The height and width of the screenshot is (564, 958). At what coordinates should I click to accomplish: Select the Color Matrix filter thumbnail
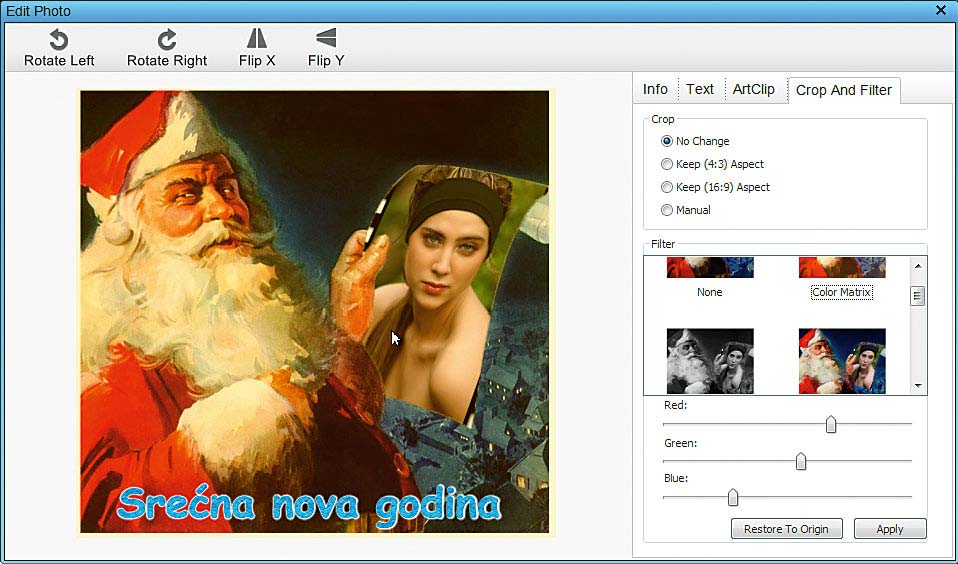coord(842,268)
